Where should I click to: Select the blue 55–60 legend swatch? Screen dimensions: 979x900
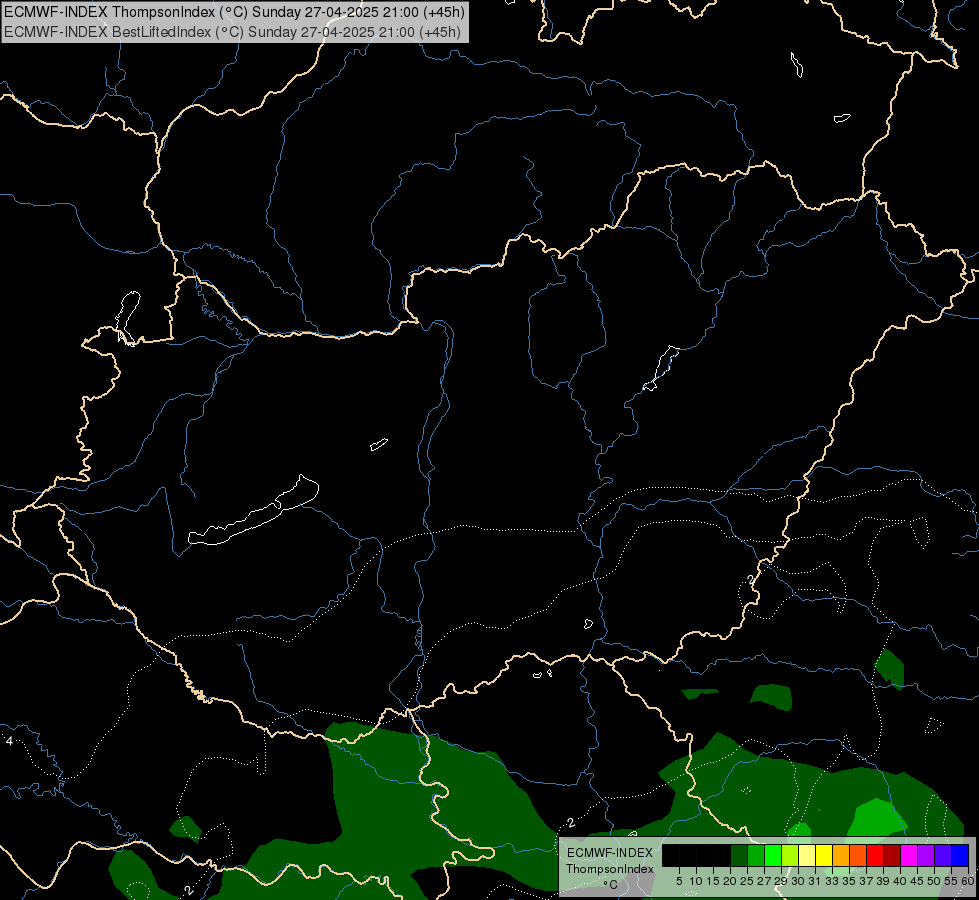point(960,855)
